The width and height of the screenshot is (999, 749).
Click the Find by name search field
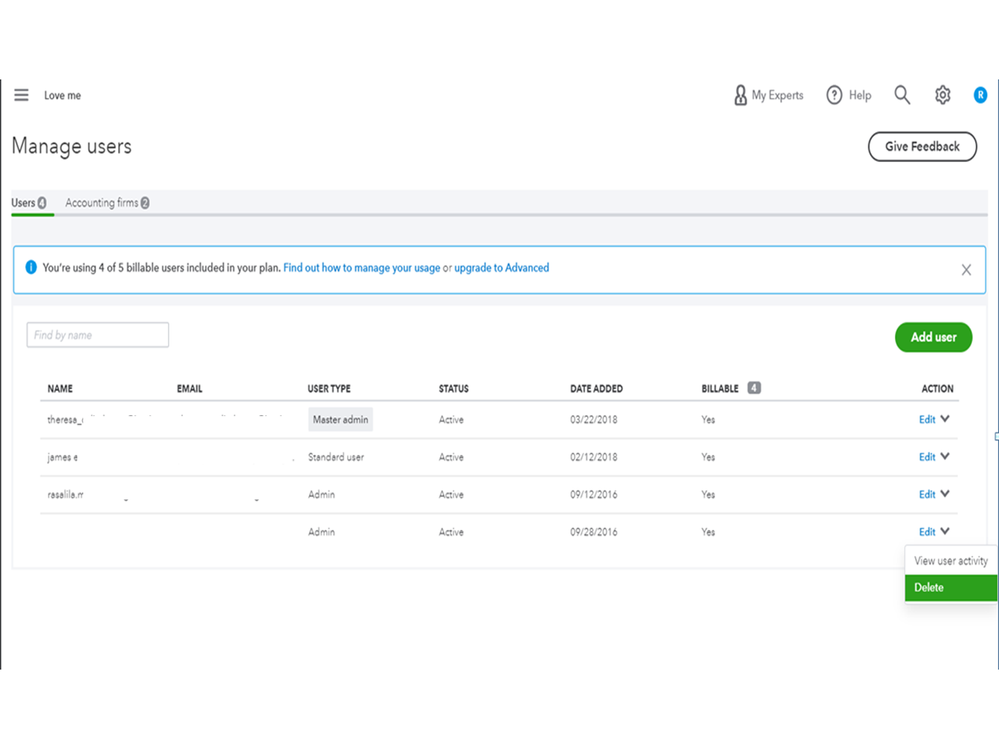[x=98, y=335]
